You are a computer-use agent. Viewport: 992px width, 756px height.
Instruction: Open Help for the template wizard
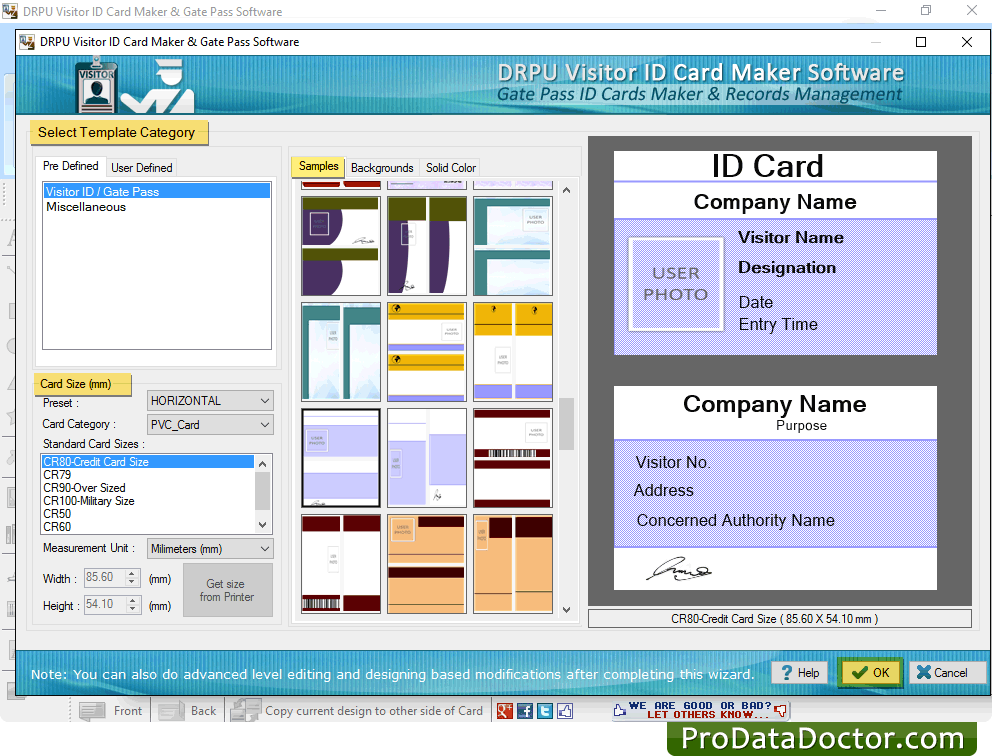[x=800, y=672]
